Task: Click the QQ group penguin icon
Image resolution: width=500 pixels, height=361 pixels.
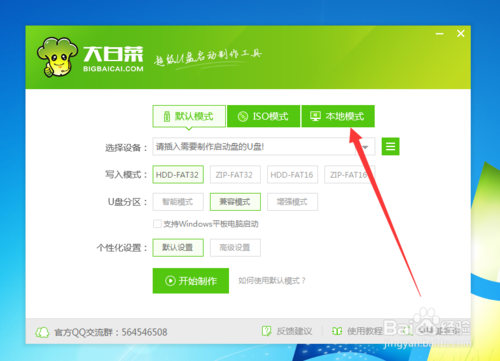Action: [x=42, y=332]
